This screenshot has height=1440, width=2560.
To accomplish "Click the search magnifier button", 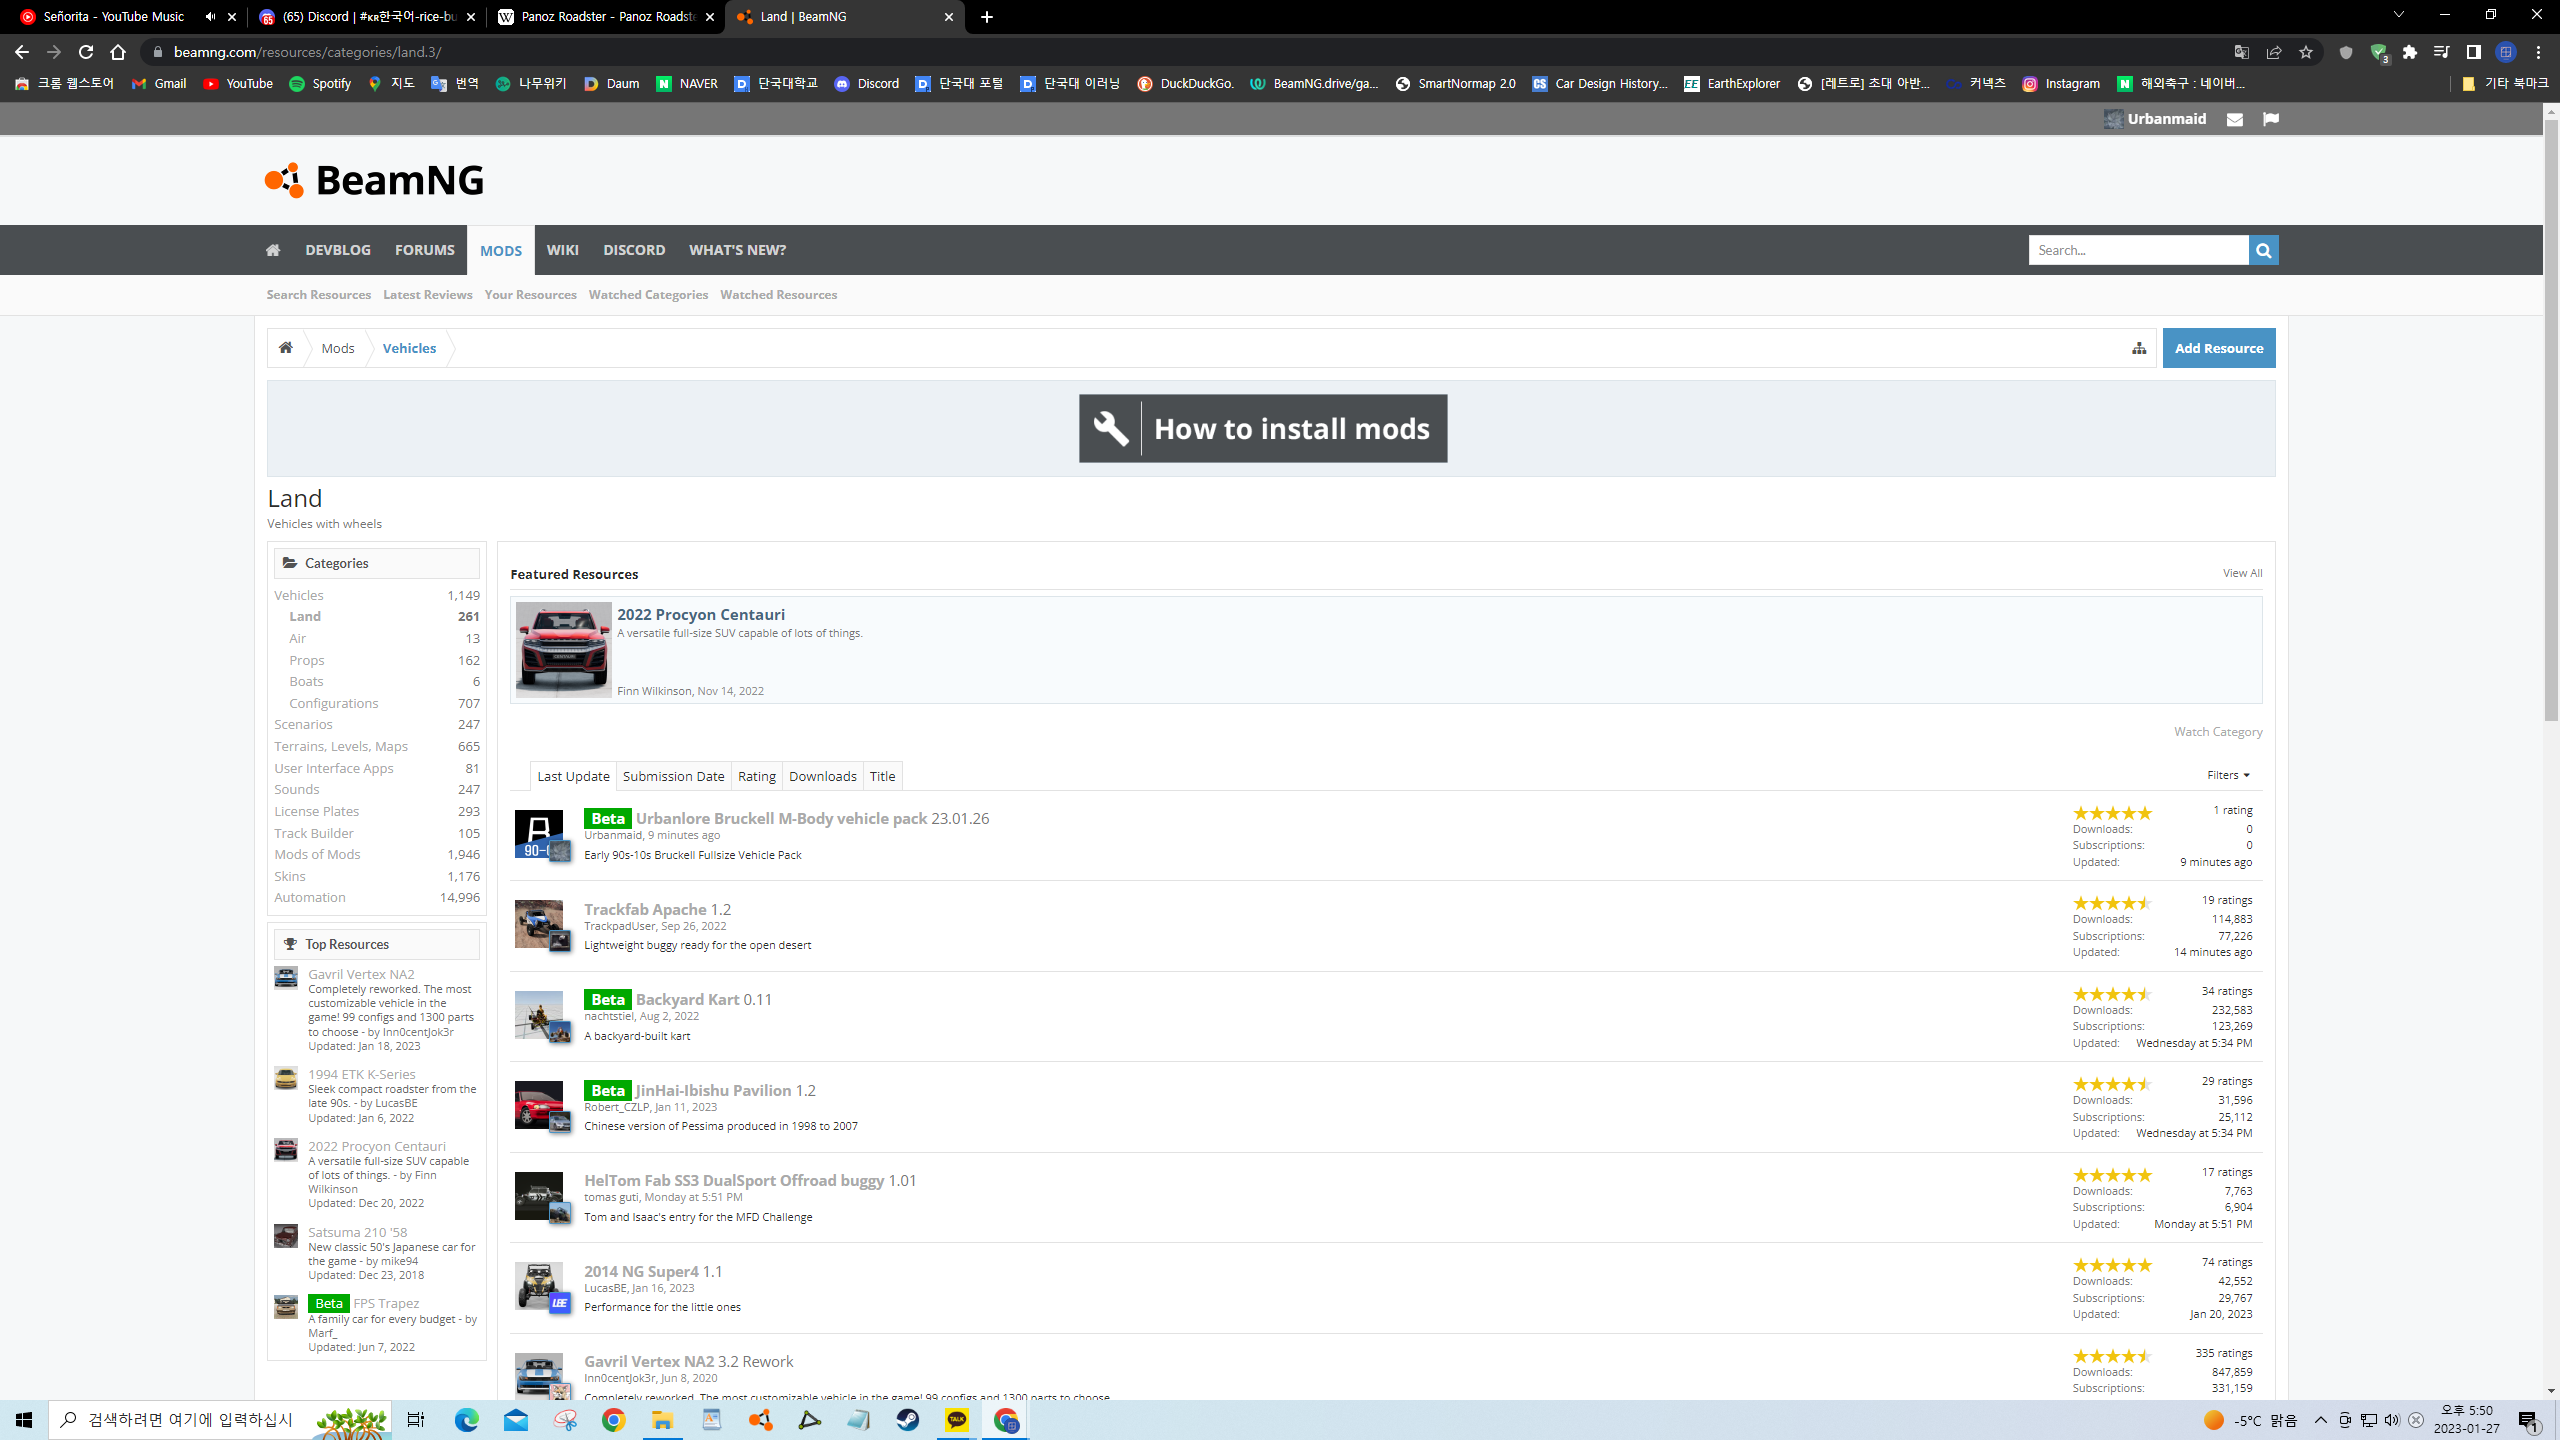I will tap(2263, 250).
